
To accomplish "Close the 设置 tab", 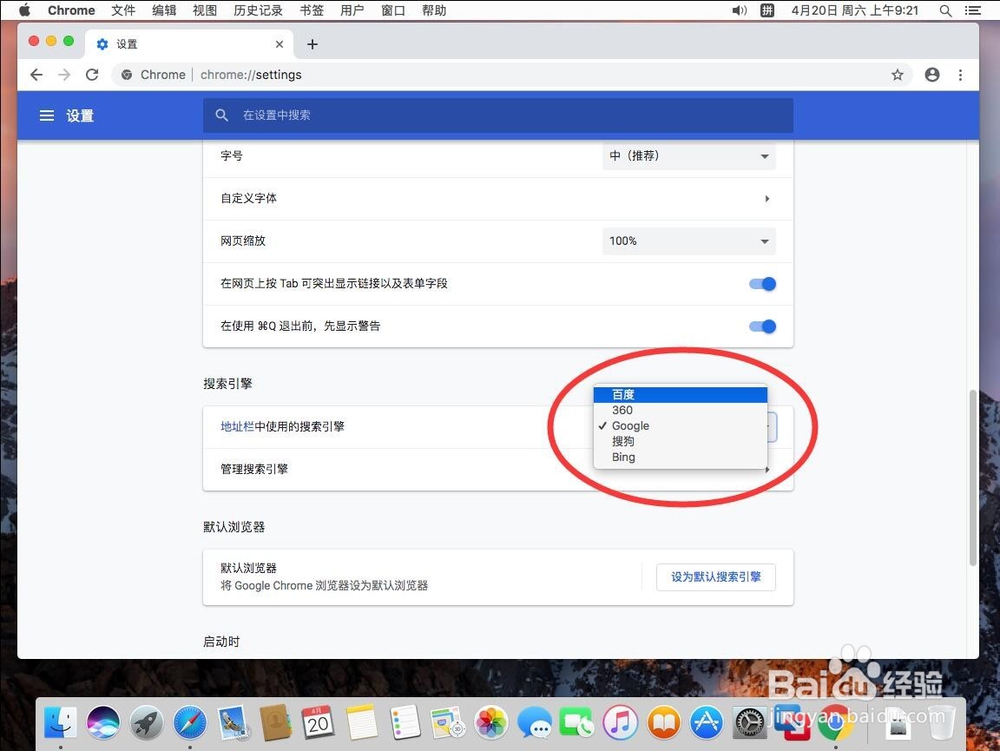I will [x=279, y=44].
